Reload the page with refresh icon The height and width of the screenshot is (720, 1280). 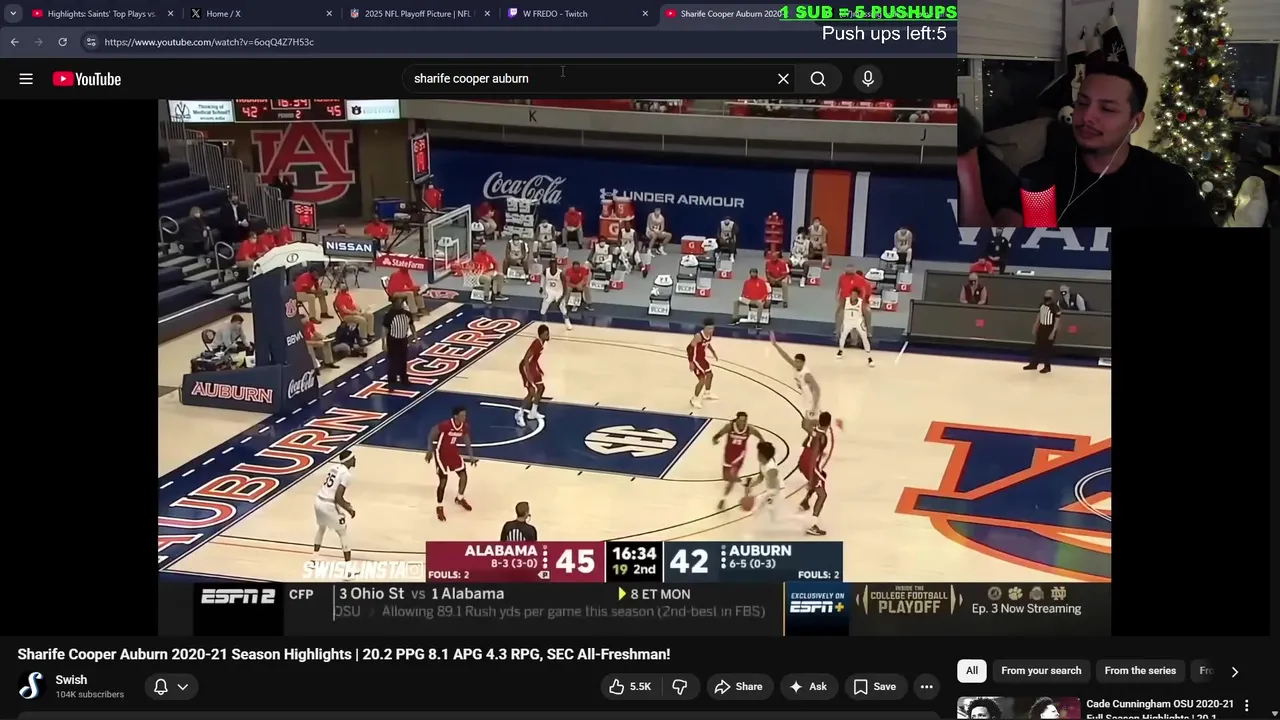[62, 42]
